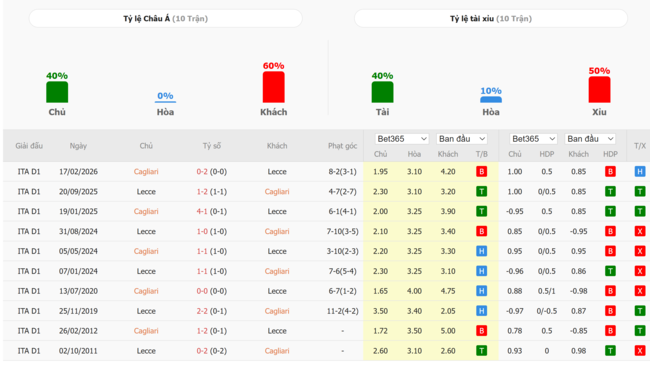Click green T handicap badge on 07/01/2024 row
The image size is (650, 368).
[610, 271]
